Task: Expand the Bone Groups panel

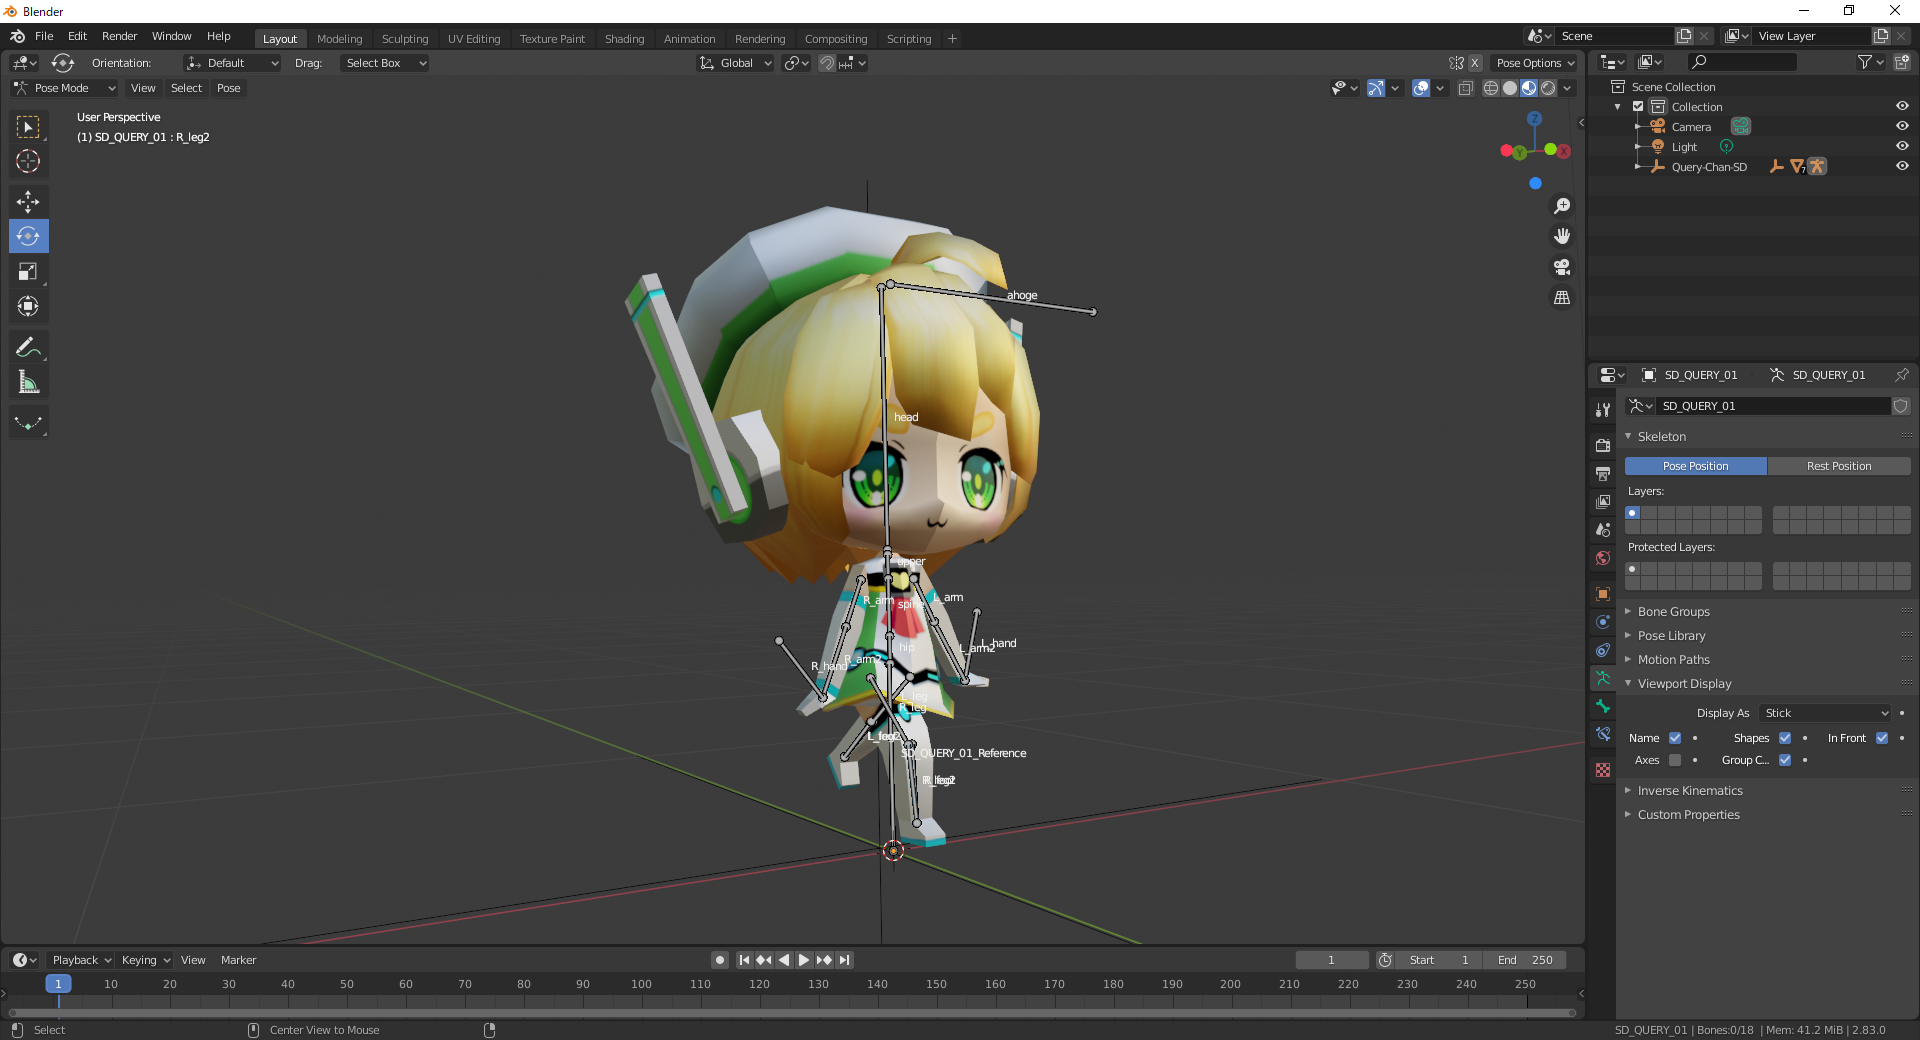Action: [1673, 612]
